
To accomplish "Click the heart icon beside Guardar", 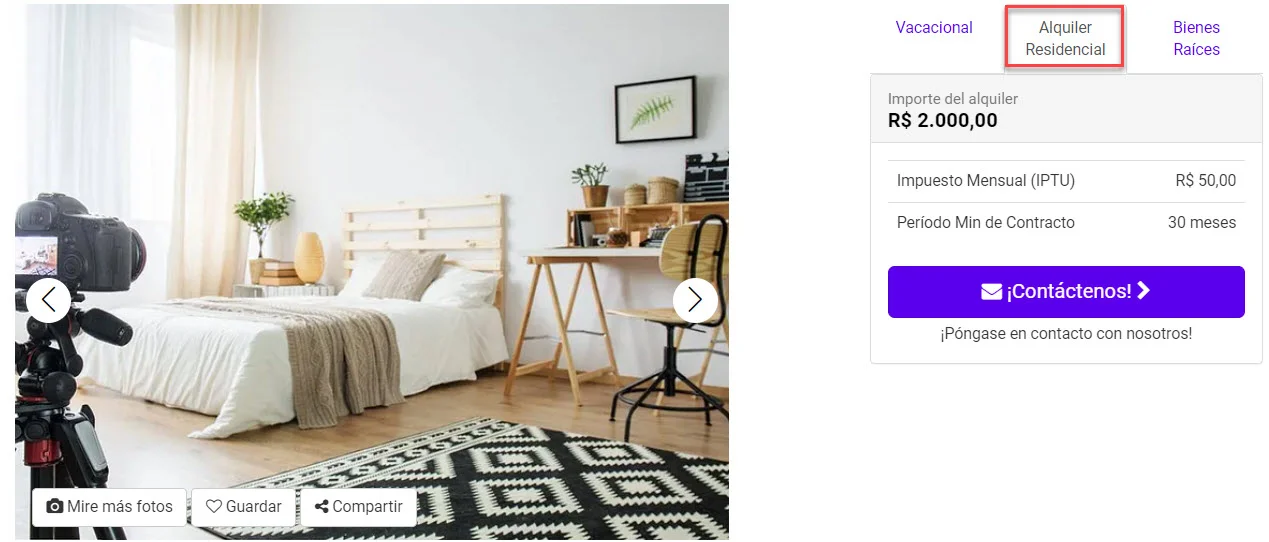I will pos(213,506).
